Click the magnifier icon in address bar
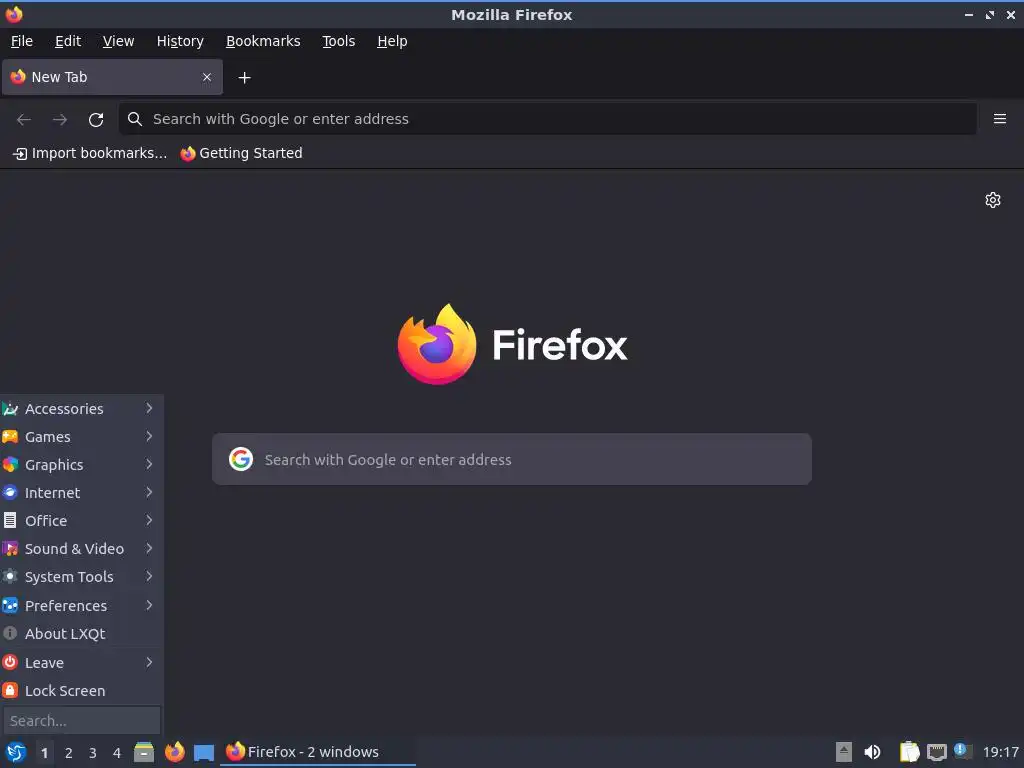The height and width of the screenshot is (768, 1024). (x=135, y=119)
